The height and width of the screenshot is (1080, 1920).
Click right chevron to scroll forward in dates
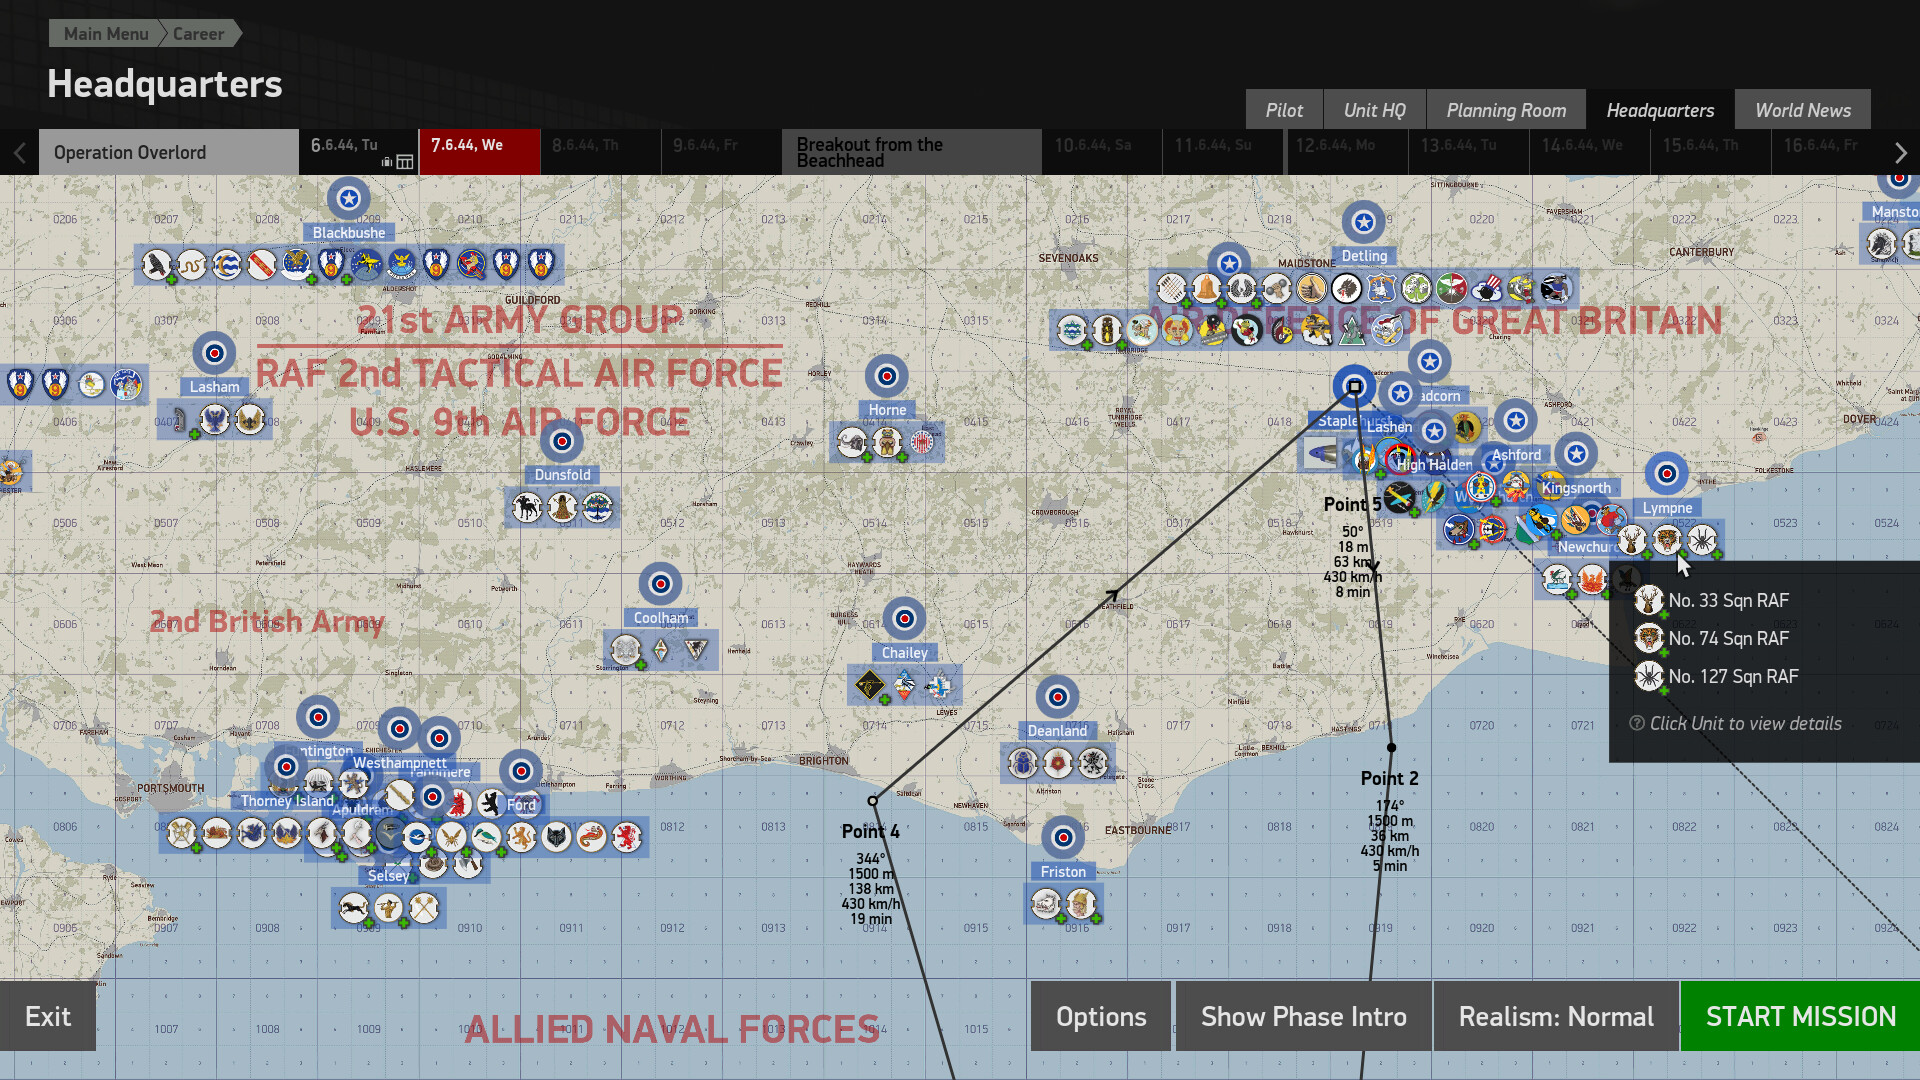1901,151
